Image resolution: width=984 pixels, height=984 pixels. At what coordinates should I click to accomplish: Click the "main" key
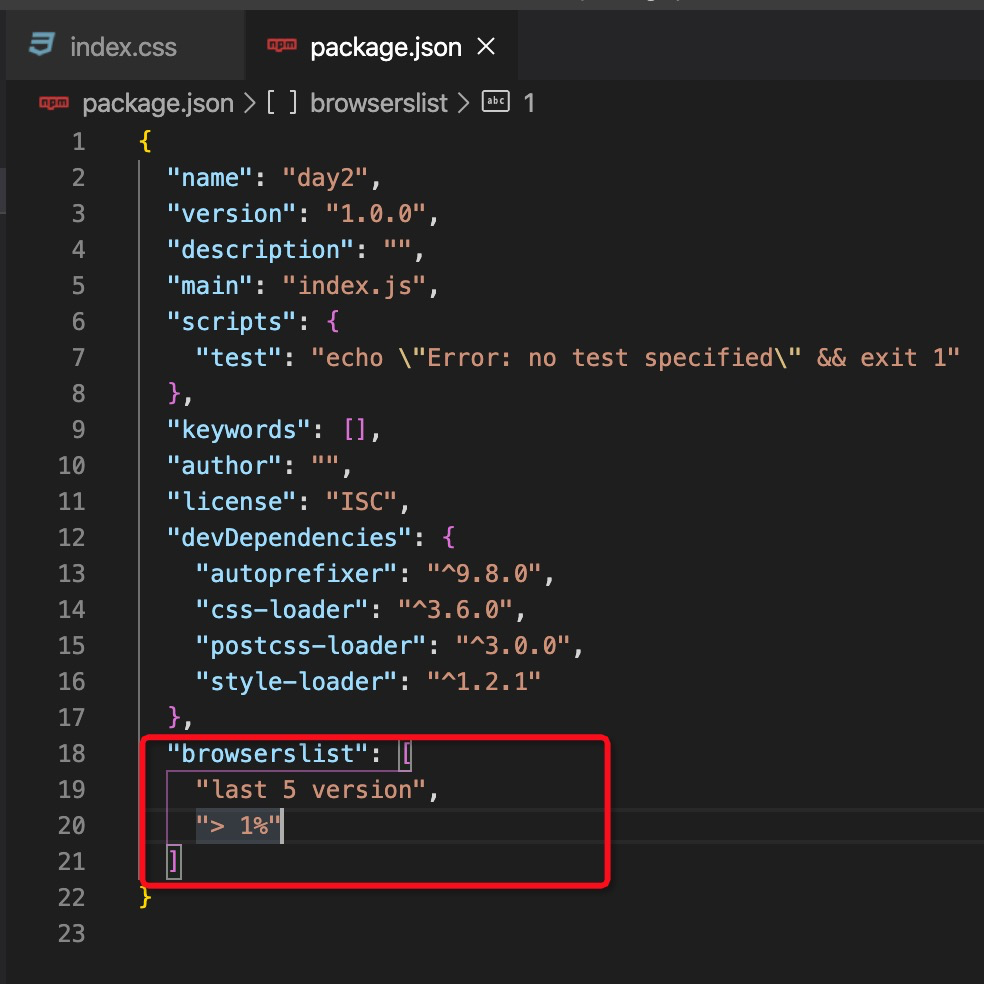tap(210, 286)
